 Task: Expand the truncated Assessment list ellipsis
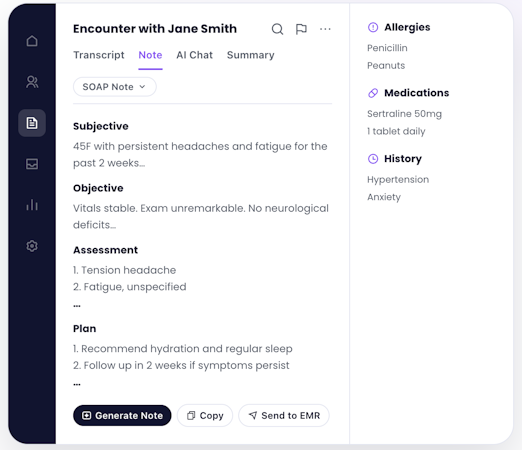pos(77,305)
